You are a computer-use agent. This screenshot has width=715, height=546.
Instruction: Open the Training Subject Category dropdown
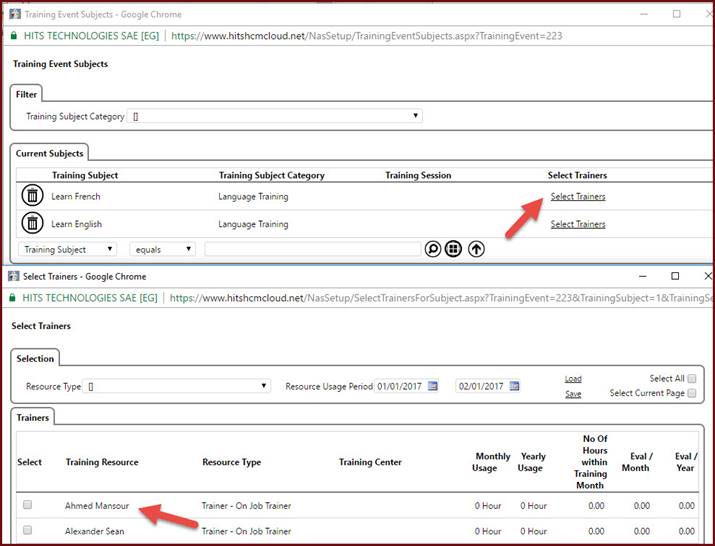[x=275, y=116]
